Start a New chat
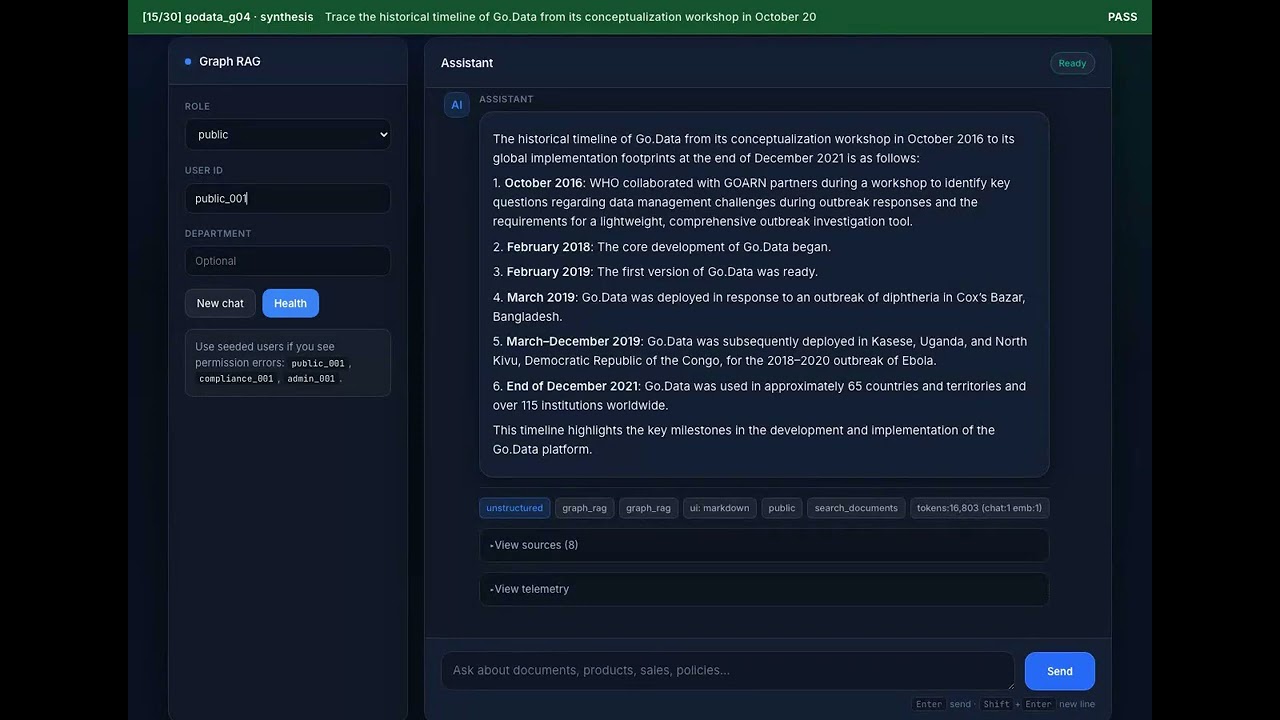This screenshot has width=1280, height=720. coord(220,303)
